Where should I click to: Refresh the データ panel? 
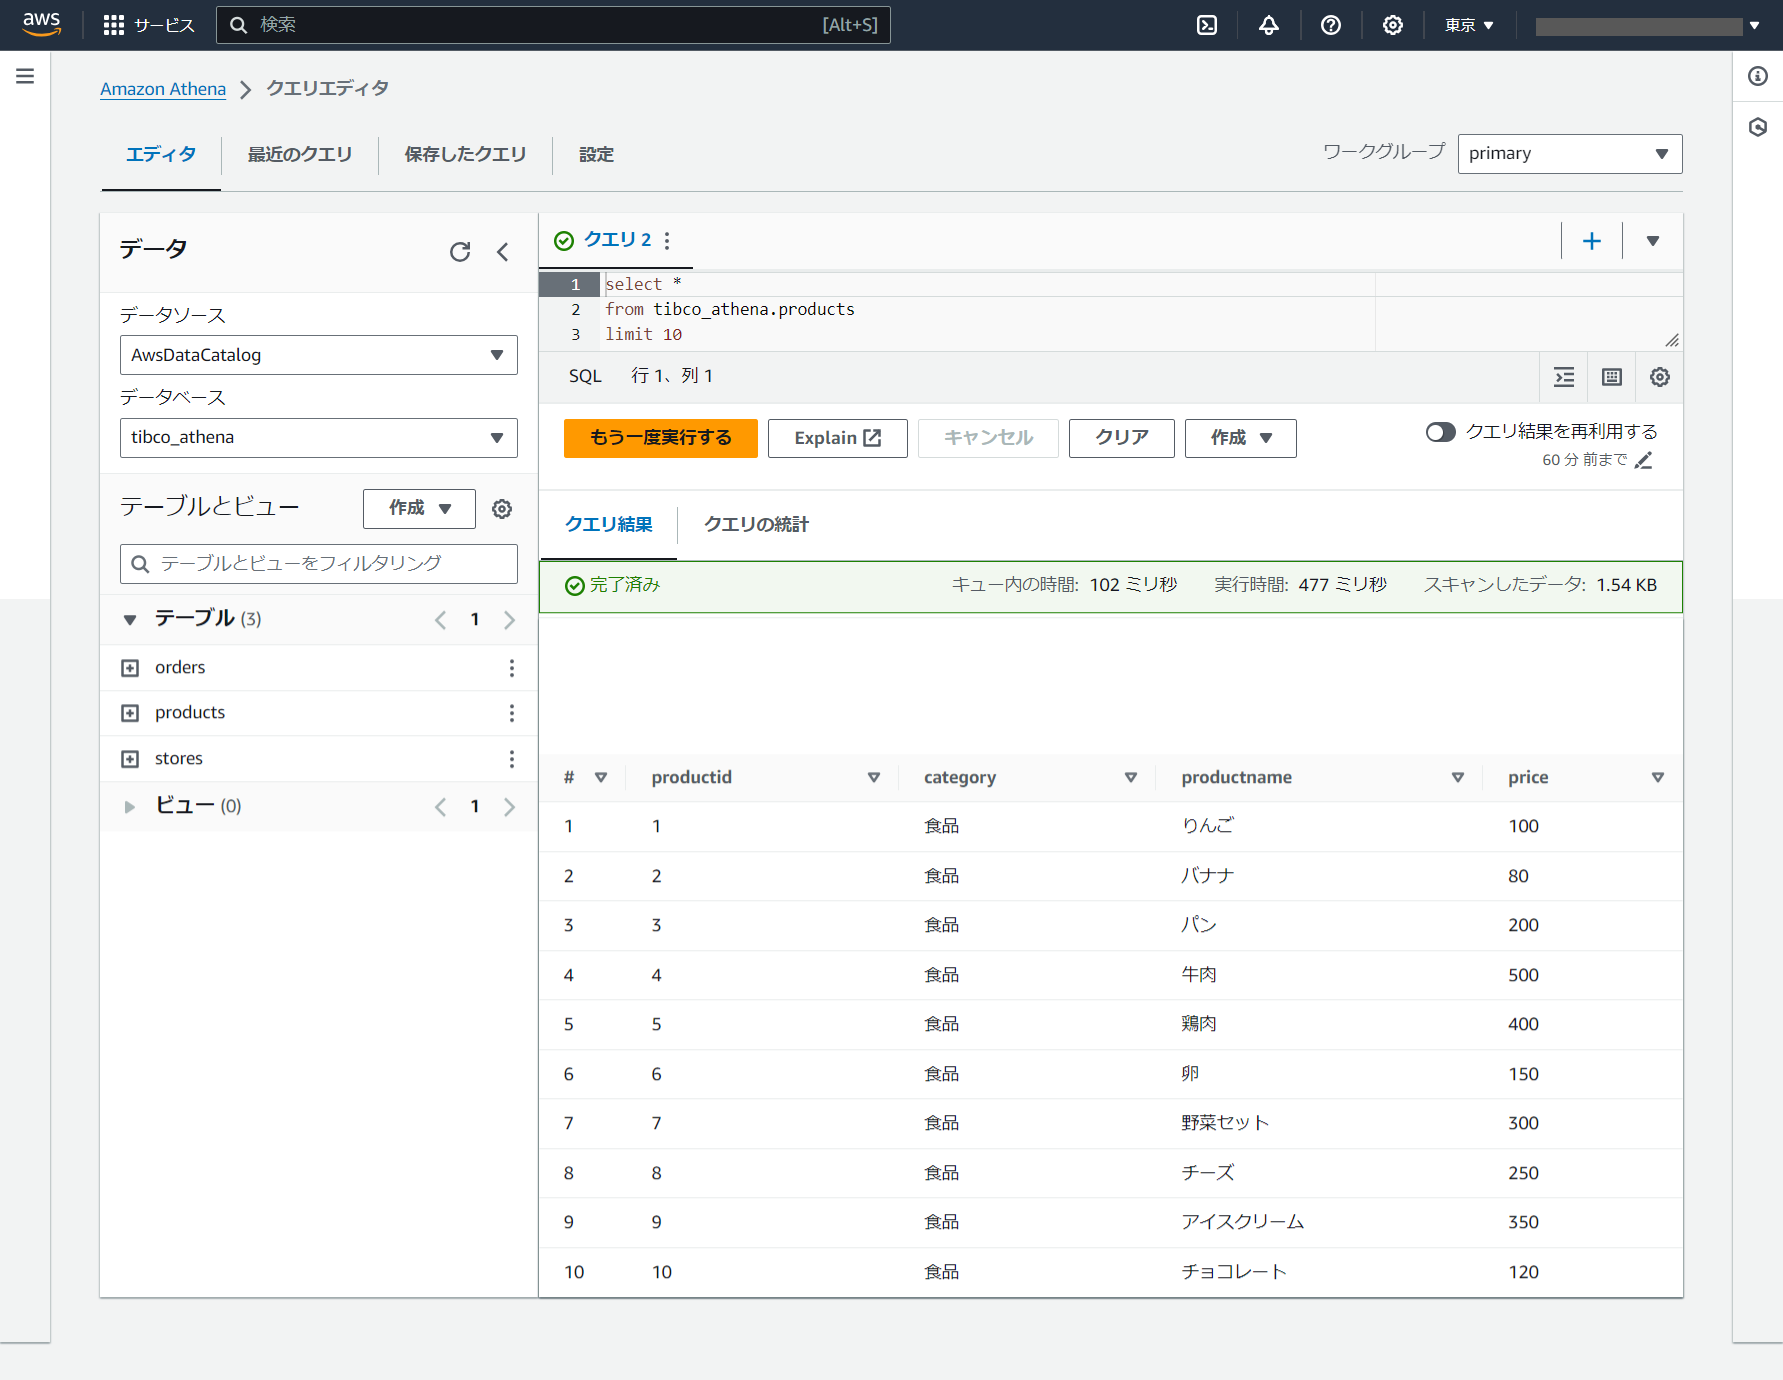click(460, 252)
